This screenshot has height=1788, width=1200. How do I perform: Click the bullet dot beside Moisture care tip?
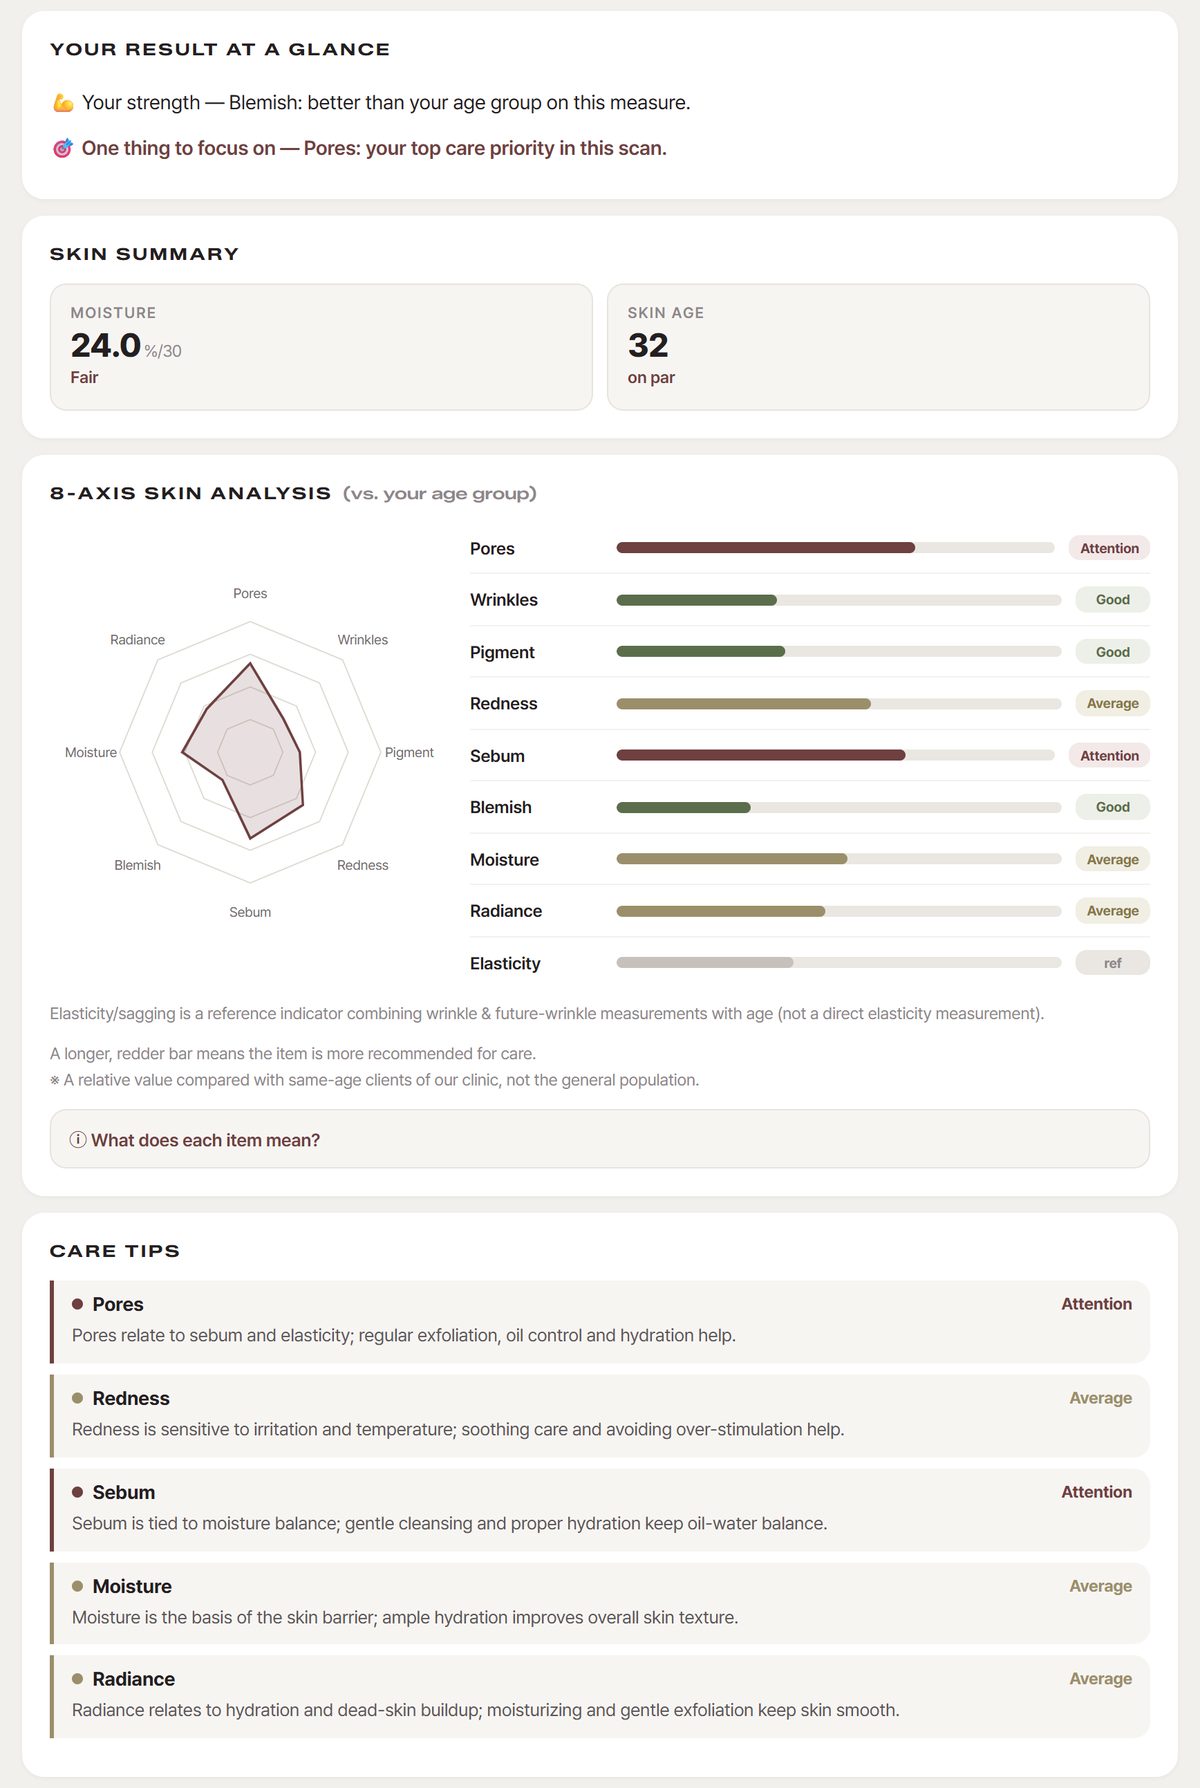77,1586
